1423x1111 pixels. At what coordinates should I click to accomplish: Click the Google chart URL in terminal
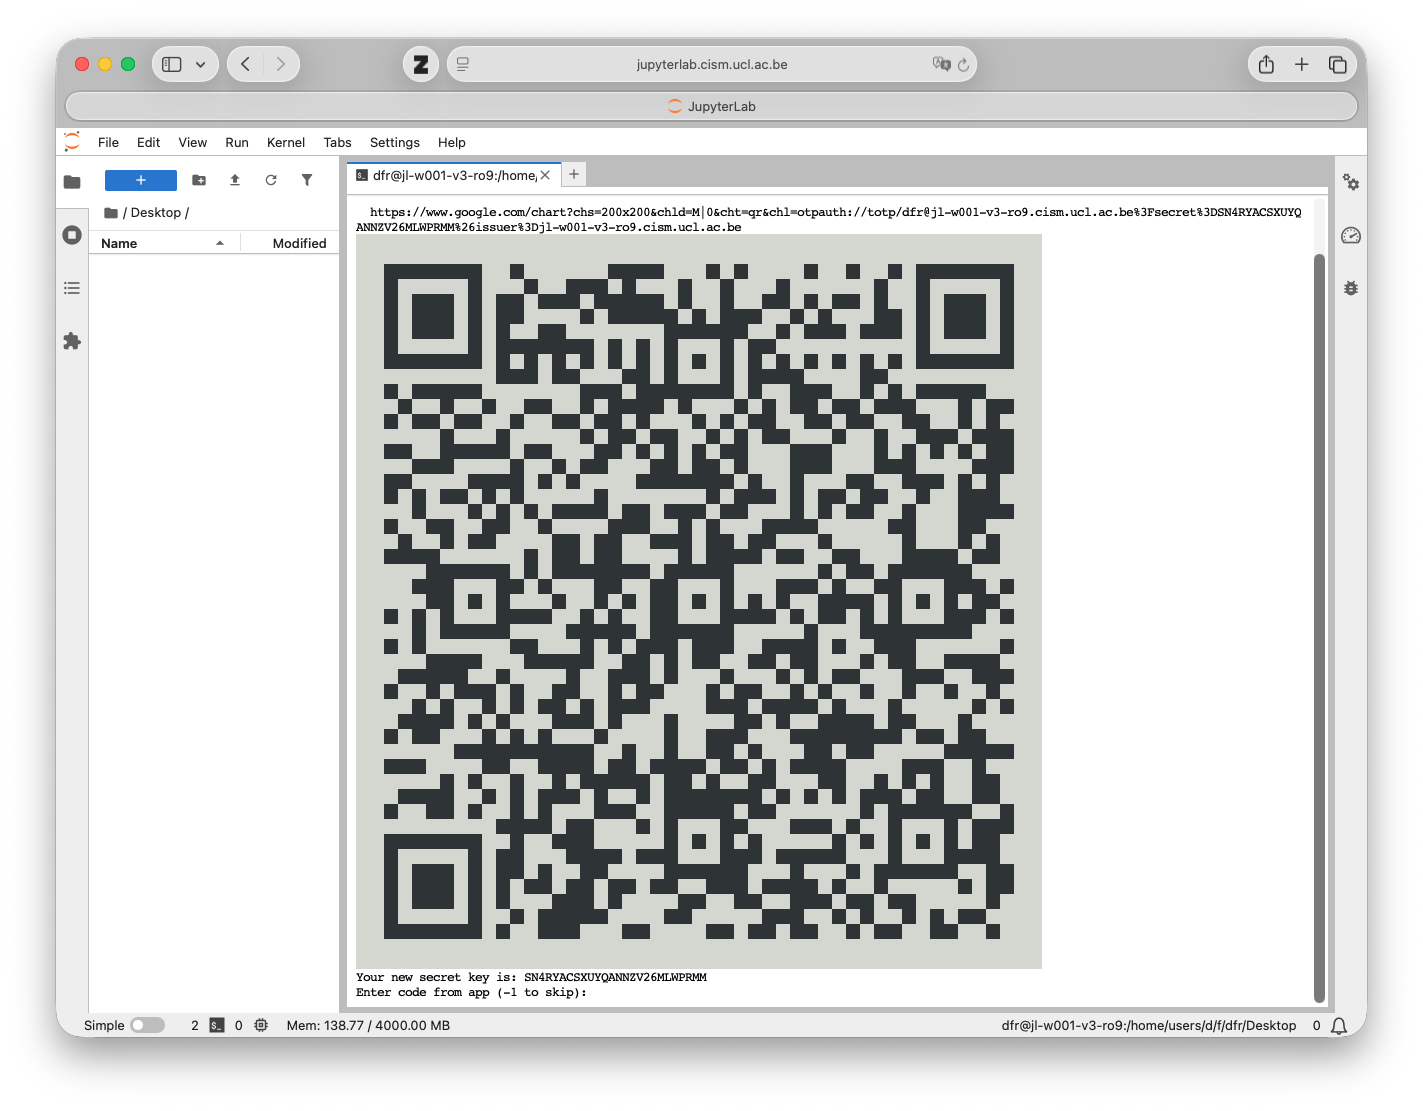pyautogui.click(x=829, y=219)
